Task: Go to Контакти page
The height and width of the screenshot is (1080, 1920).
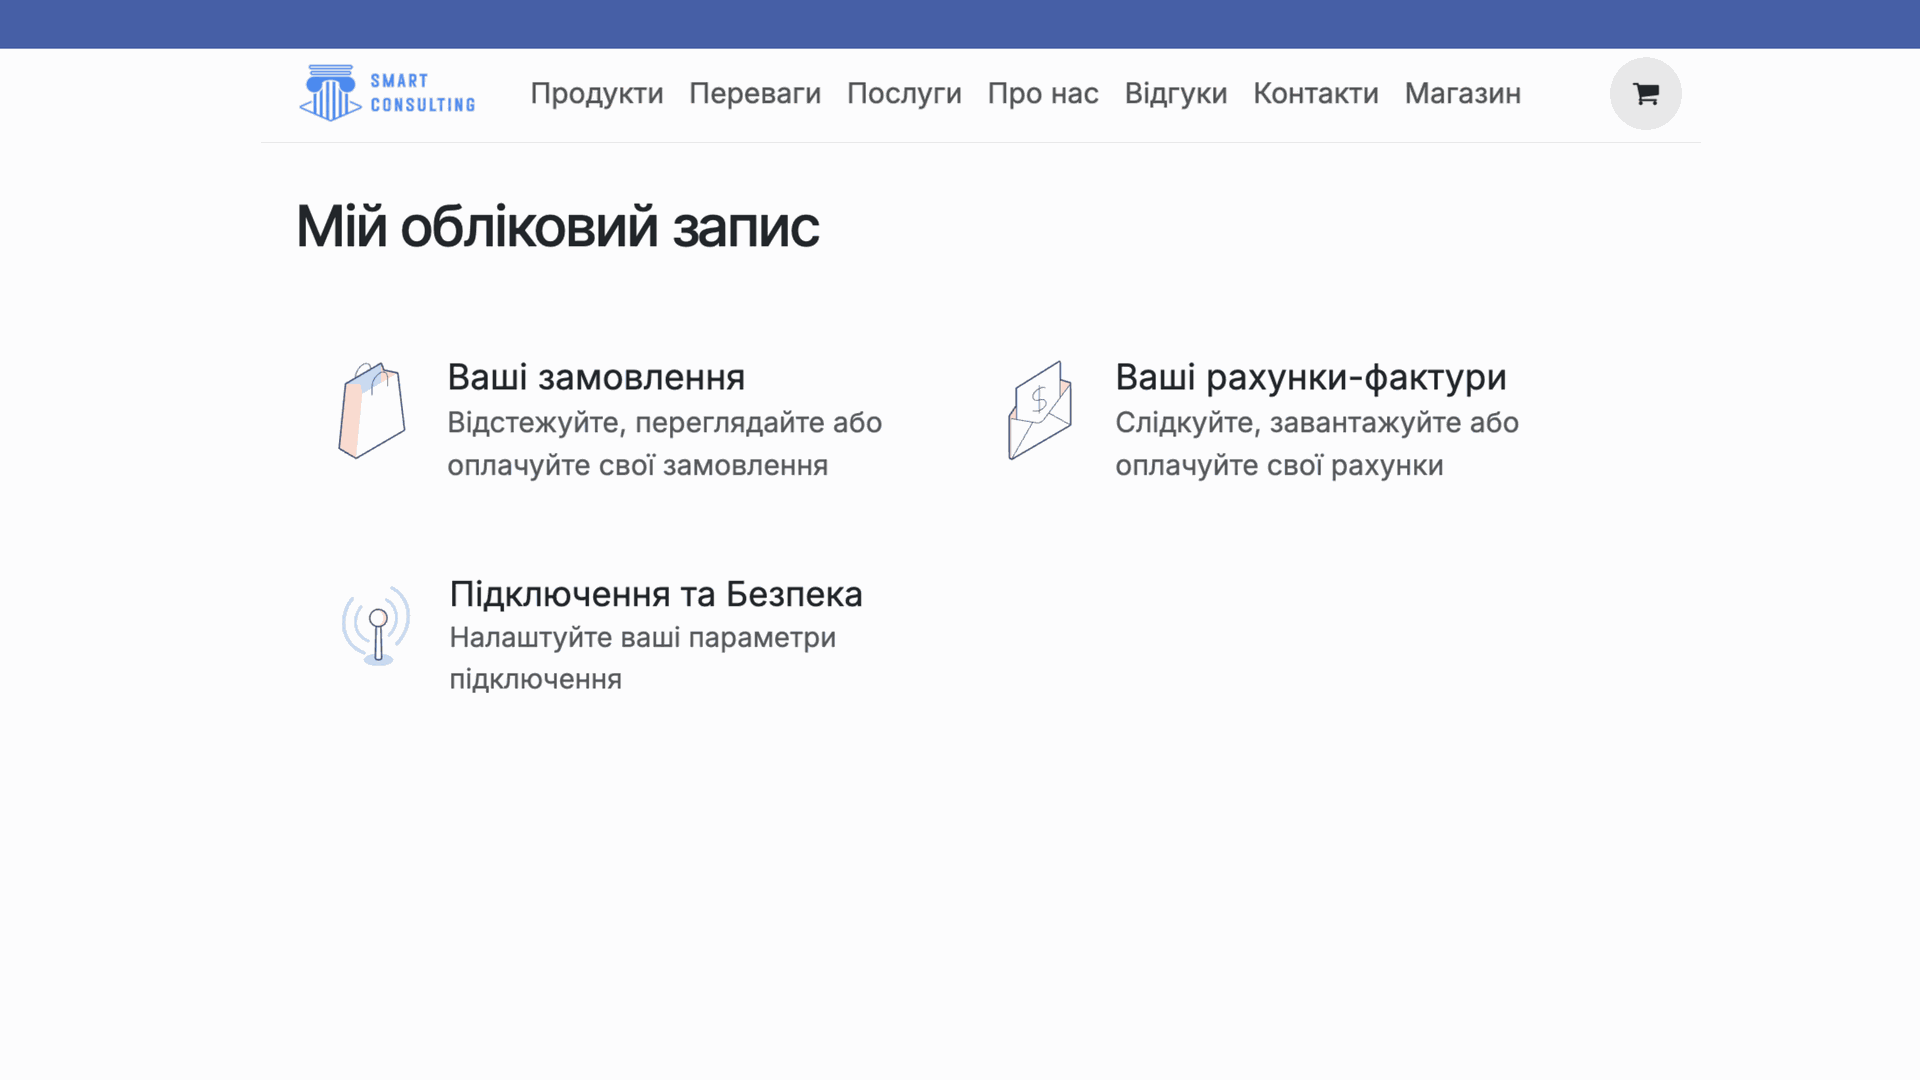Action: click(1315, 94)
